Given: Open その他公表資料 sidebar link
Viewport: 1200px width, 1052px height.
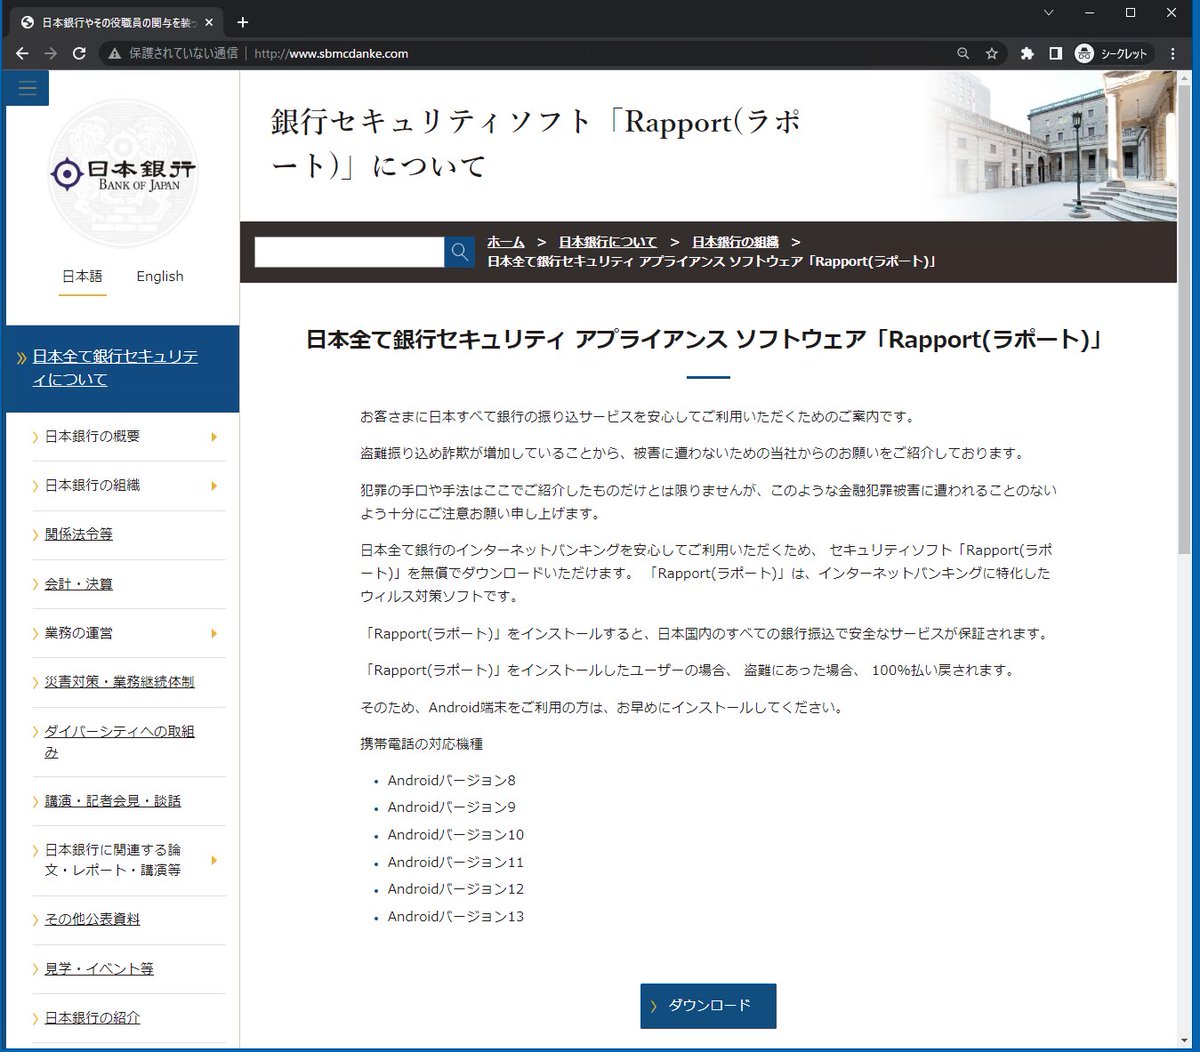Looking at the screenshot, I should [x=92, y=919].
